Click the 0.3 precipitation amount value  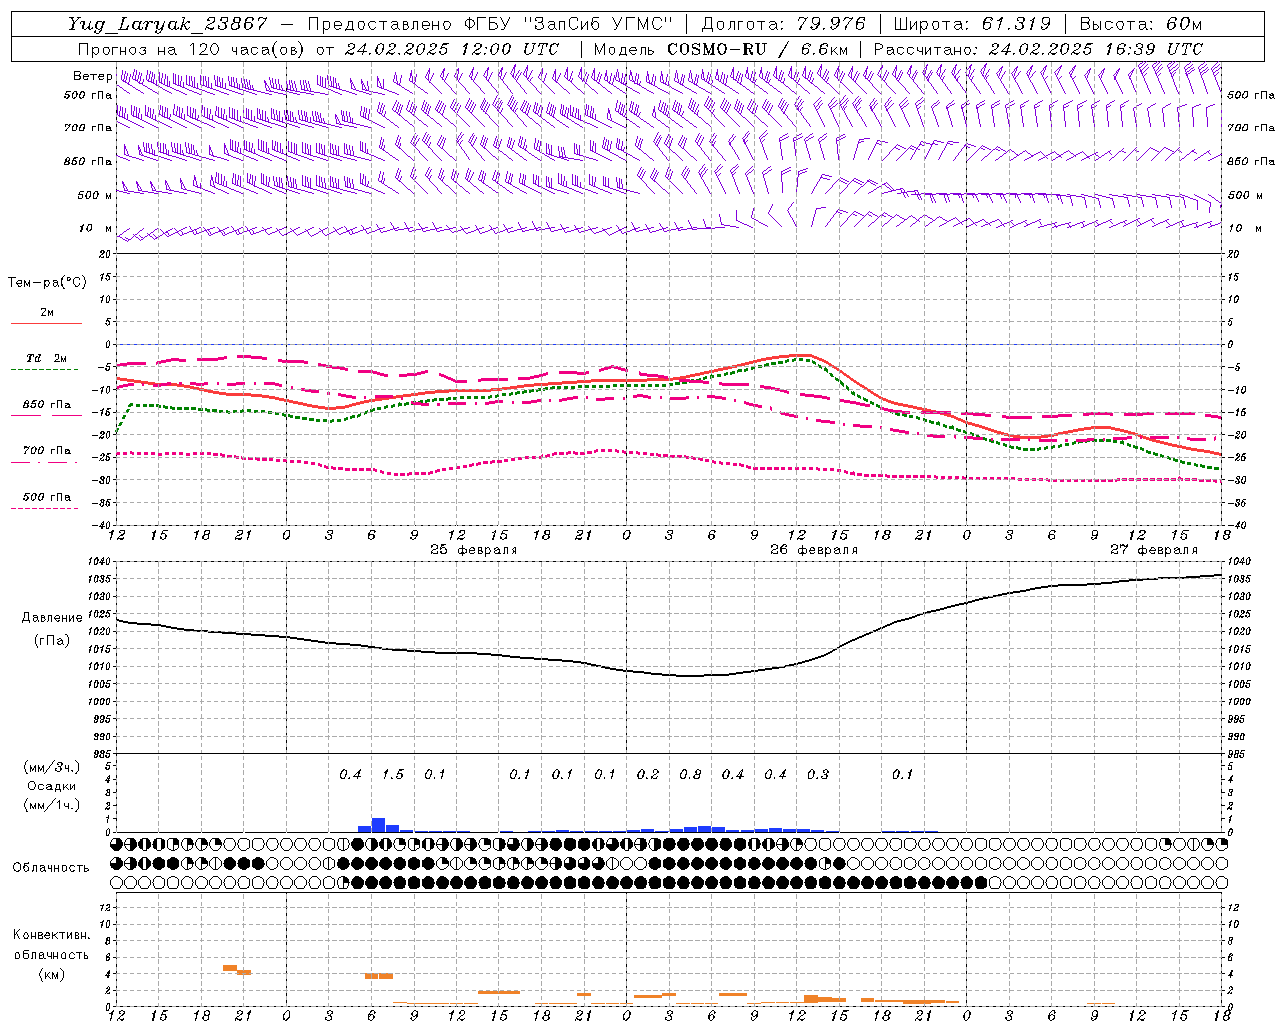coord(818,775)
